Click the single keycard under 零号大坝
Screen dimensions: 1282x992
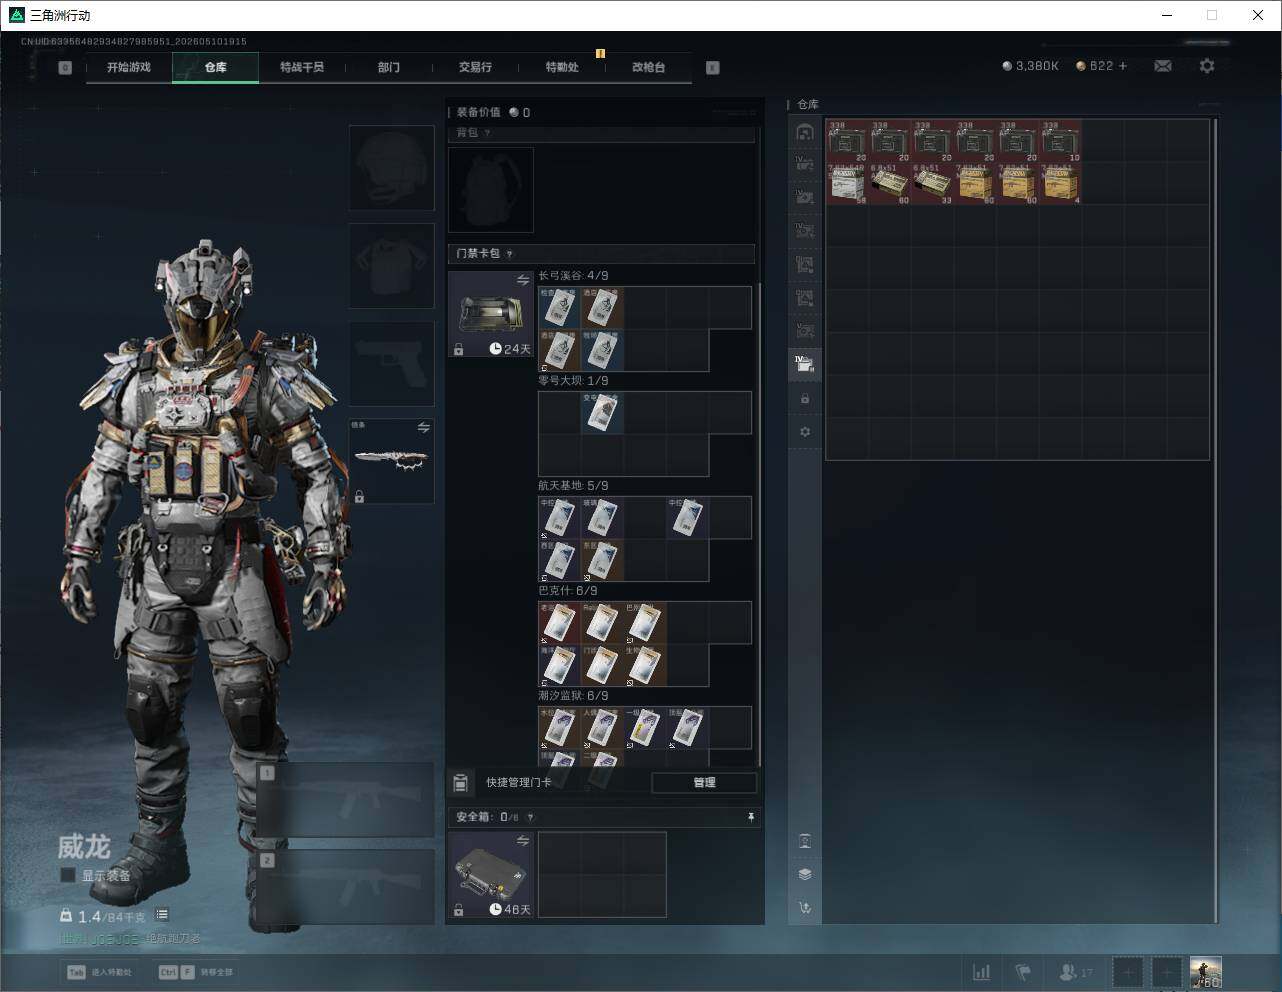[603, 413]
